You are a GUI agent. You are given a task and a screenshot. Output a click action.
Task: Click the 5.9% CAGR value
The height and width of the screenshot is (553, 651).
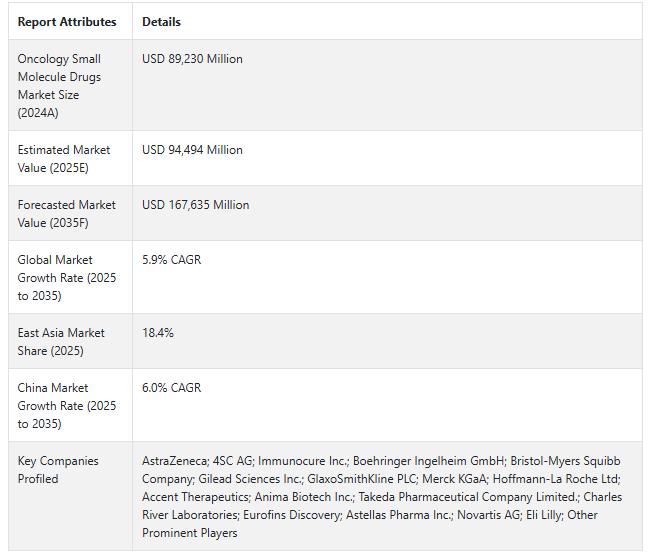pos(172,260)
